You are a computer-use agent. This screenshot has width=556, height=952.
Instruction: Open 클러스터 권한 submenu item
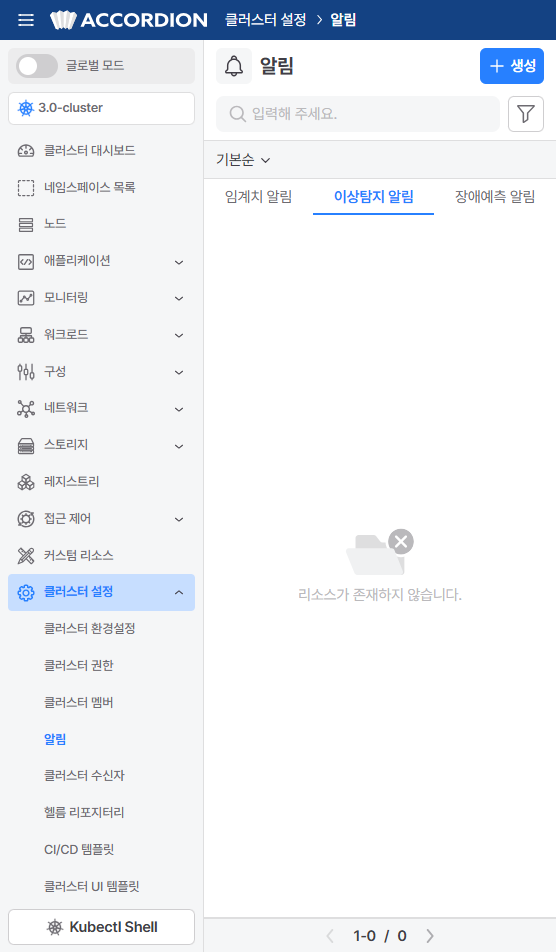coord(78,665)
